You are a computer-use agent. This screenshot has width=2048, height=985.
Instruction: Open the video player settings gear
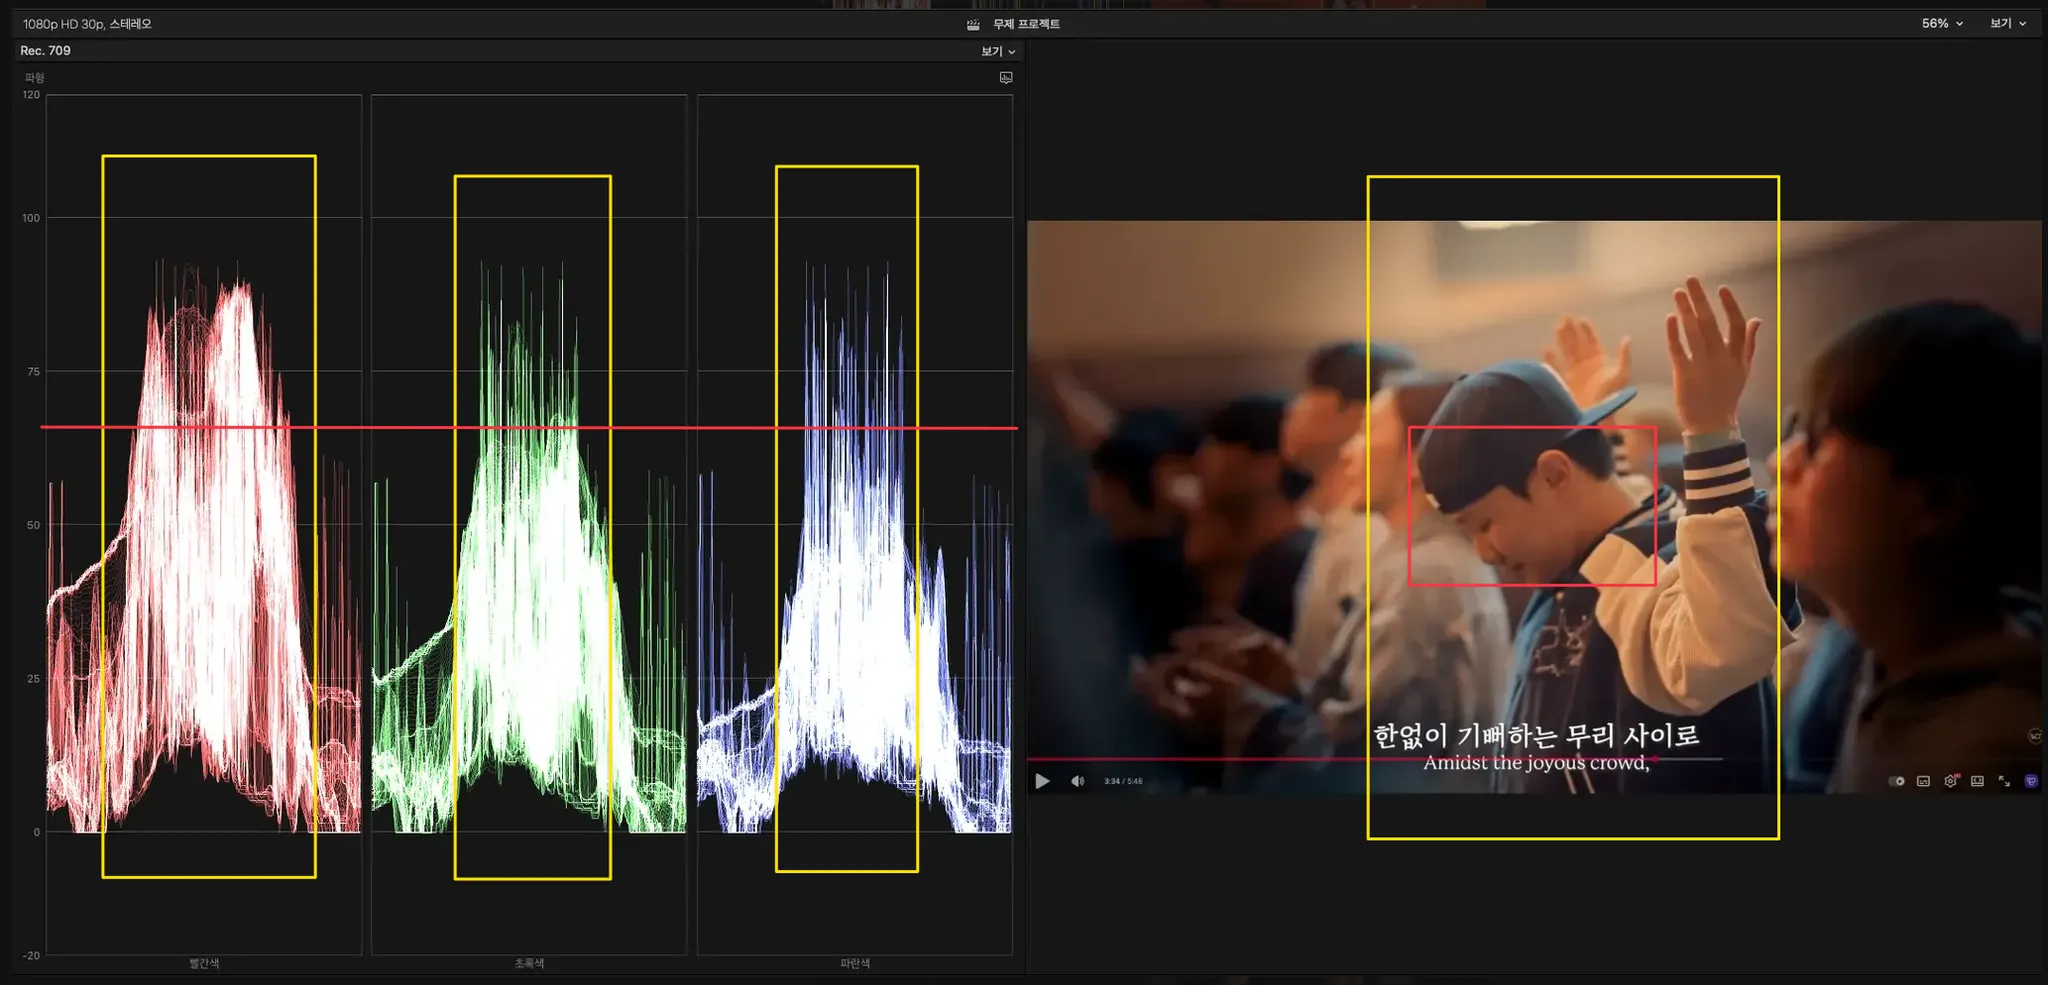(1950, 781)
